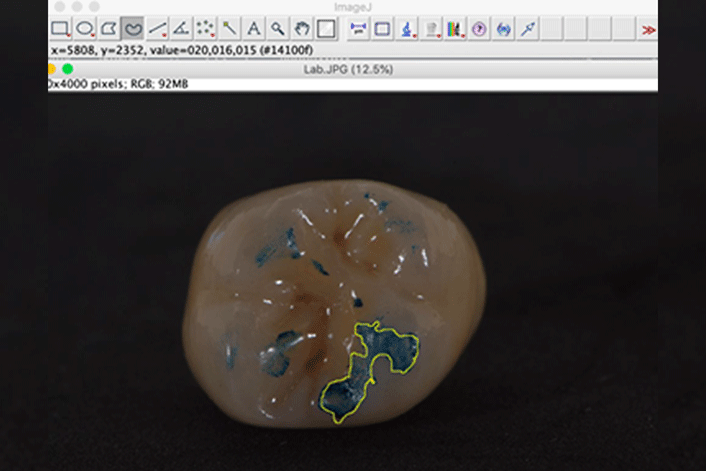Click the yellow minimize button of Lab.JPG
This screenshot has width=706, height=471.
click(x=51, y=69)
